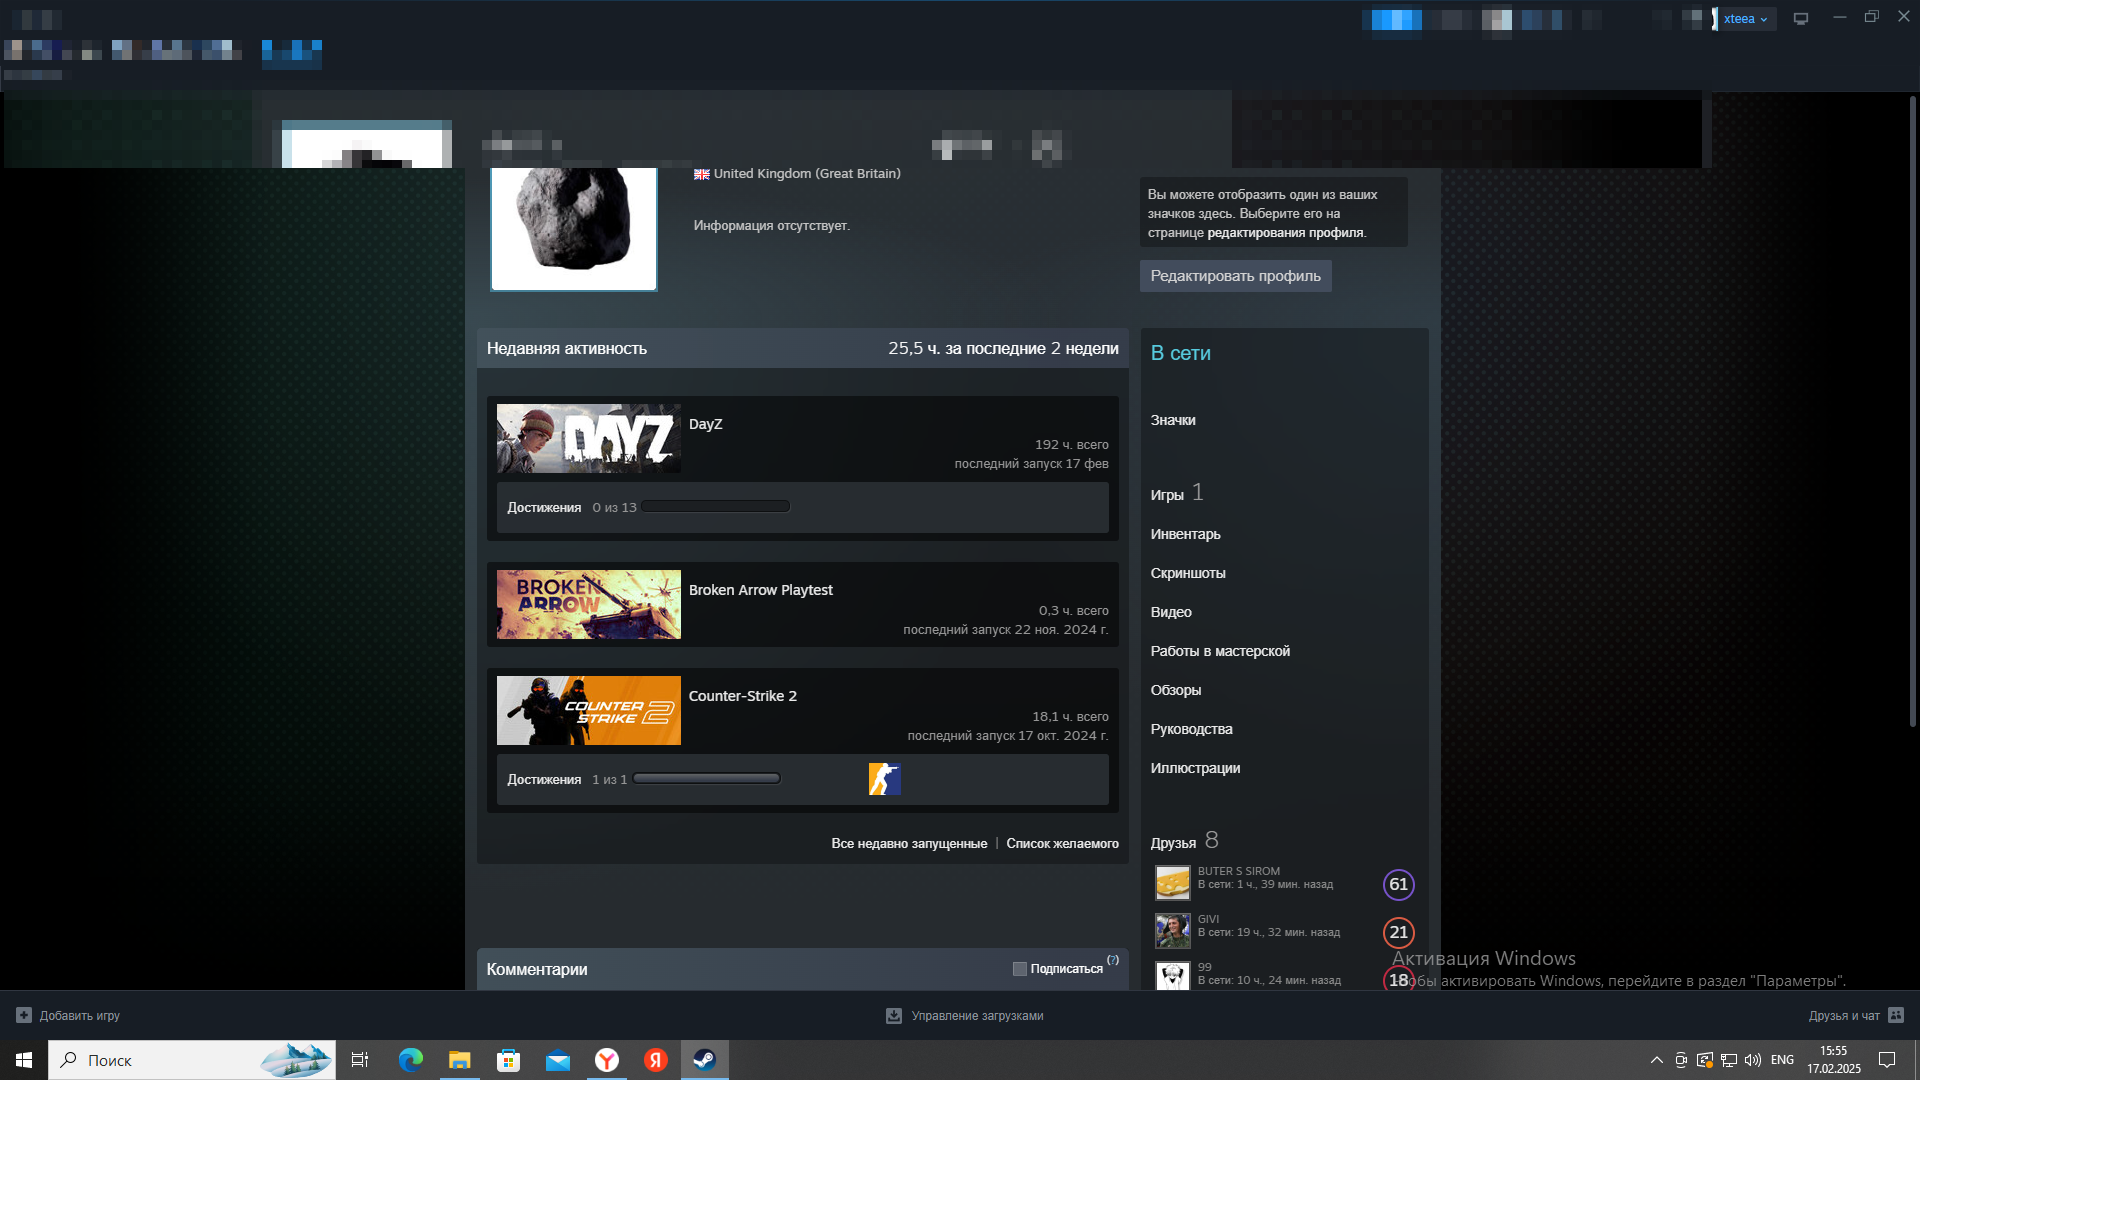Click the 25,5 ч. за последние 2 недели text
Image resolution: width=2128 pixels, height=1212 pixels.
[1003, 349]
